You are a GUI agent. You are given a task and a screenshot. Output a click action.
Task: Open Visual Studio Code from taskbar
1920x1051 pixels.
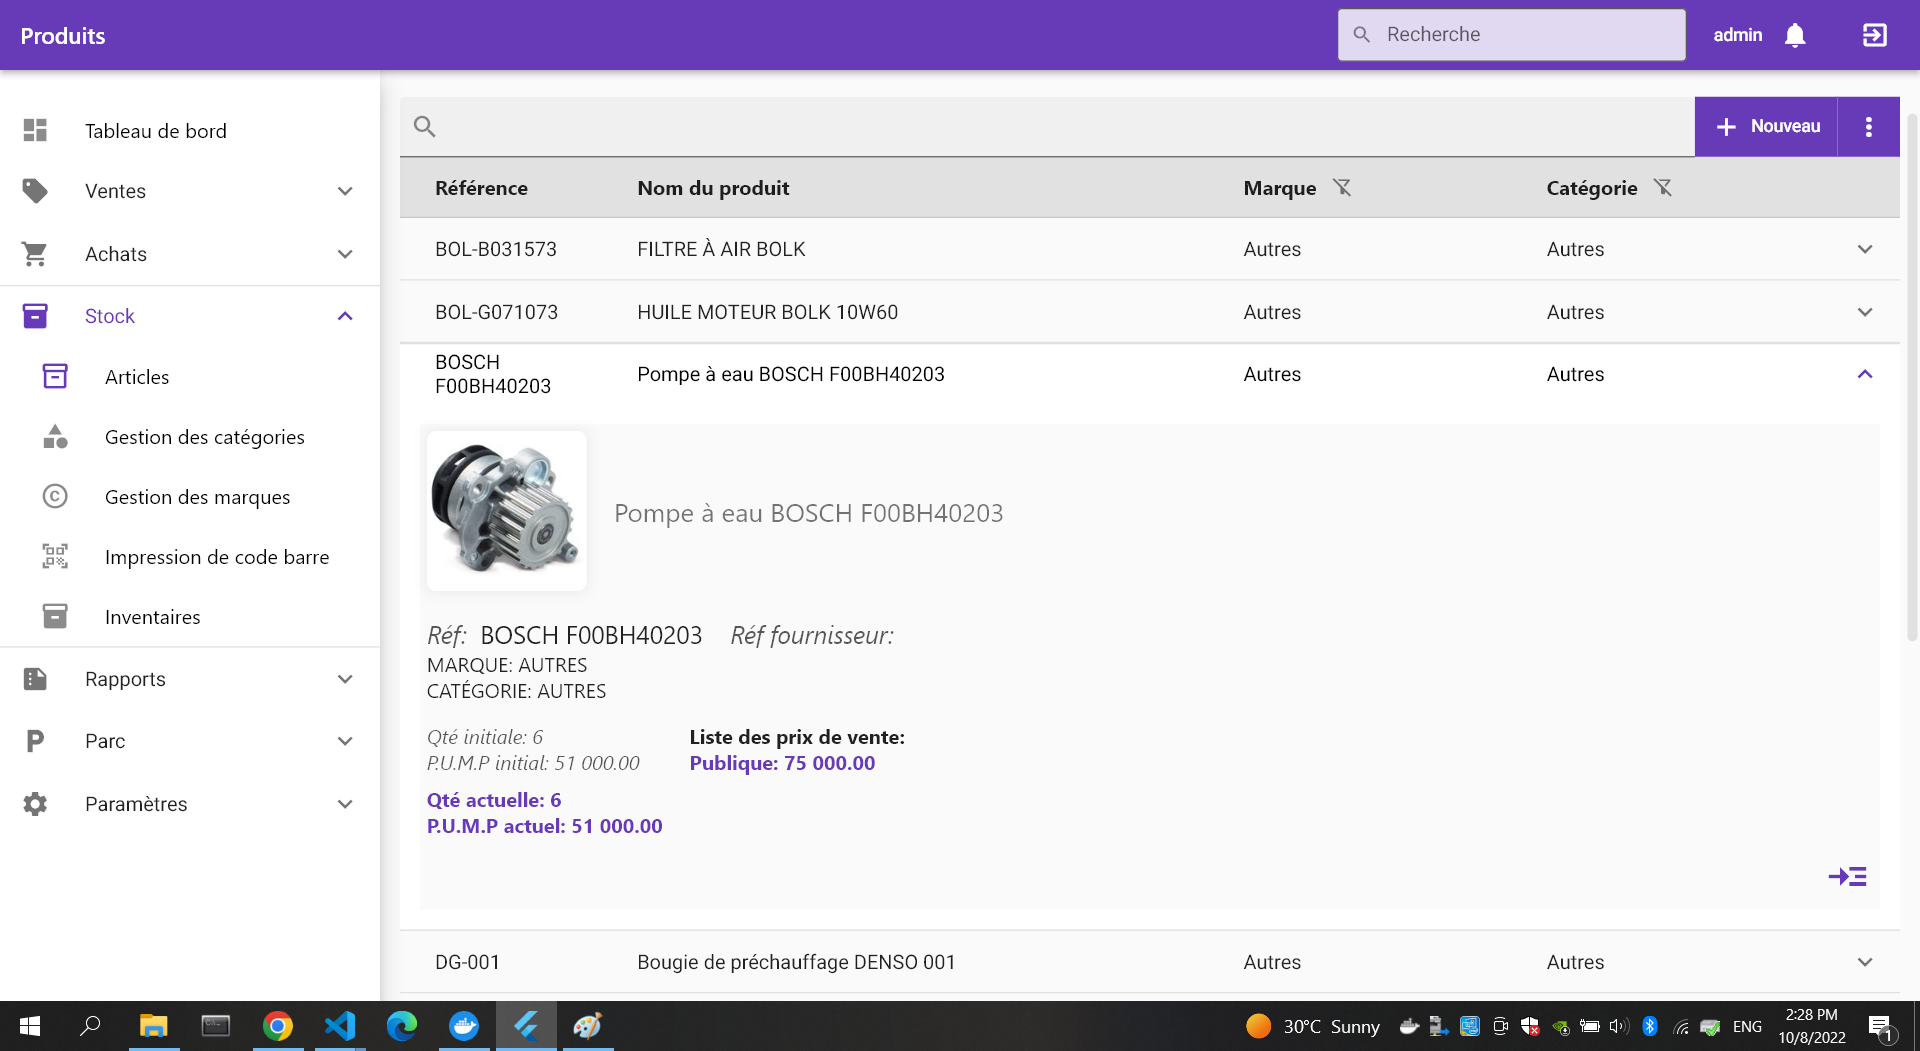(x=340, y=1026)
